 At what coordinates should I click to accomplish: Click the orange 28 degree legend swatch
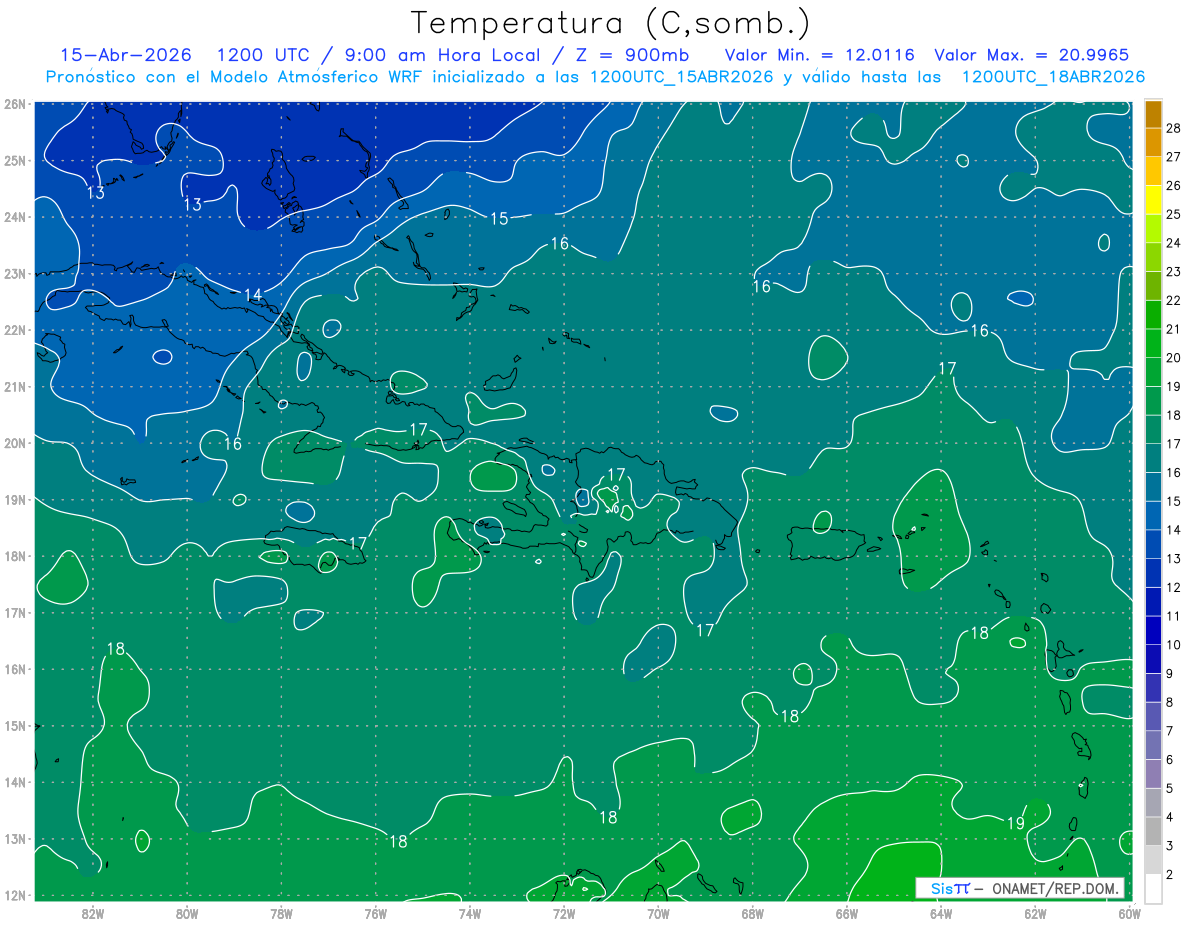(x=1153, y=114)
